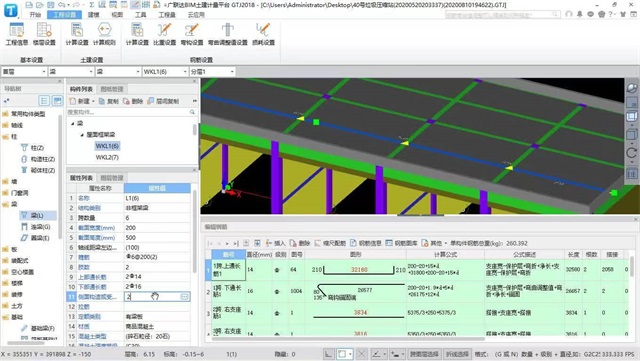Screen dimensions: 640x361
Task: Click the 插入 insert icon in the rebar editor
Action: (x=275, y=243)
